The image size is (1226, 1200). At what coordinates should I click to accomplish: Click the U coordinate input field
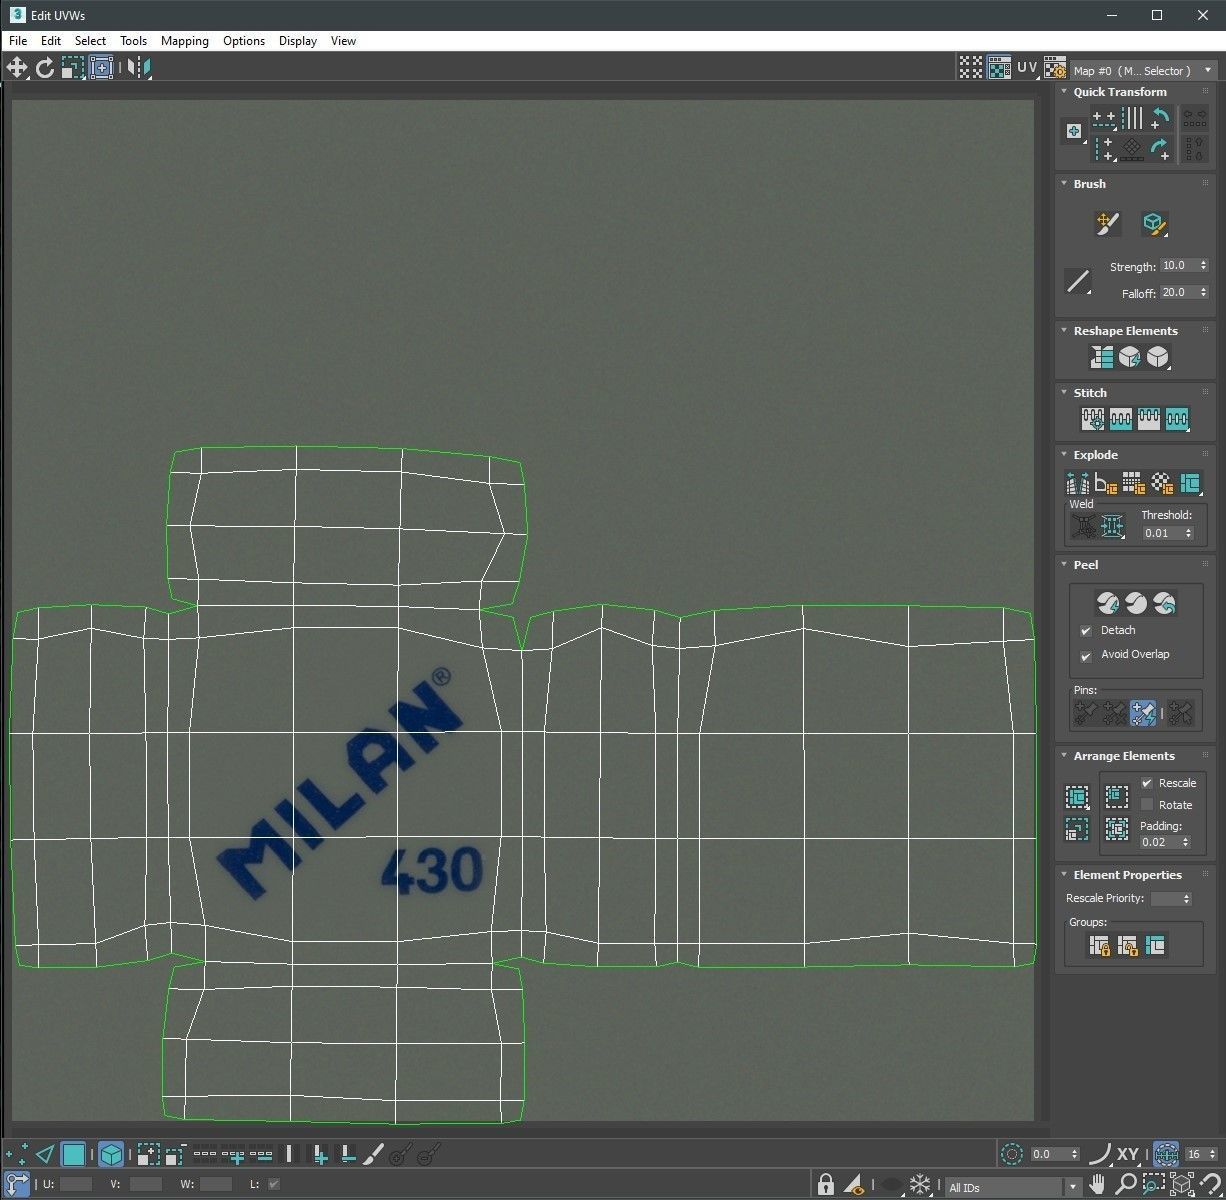click(76, 1184)
